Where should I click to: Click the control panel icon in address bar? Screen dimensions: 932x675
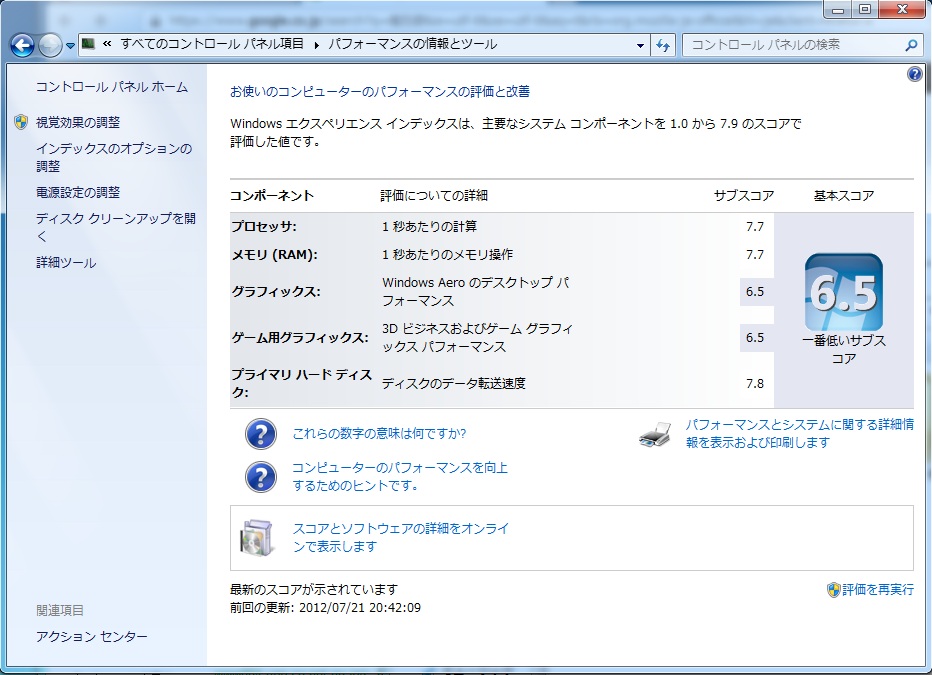tap(89, 44)
